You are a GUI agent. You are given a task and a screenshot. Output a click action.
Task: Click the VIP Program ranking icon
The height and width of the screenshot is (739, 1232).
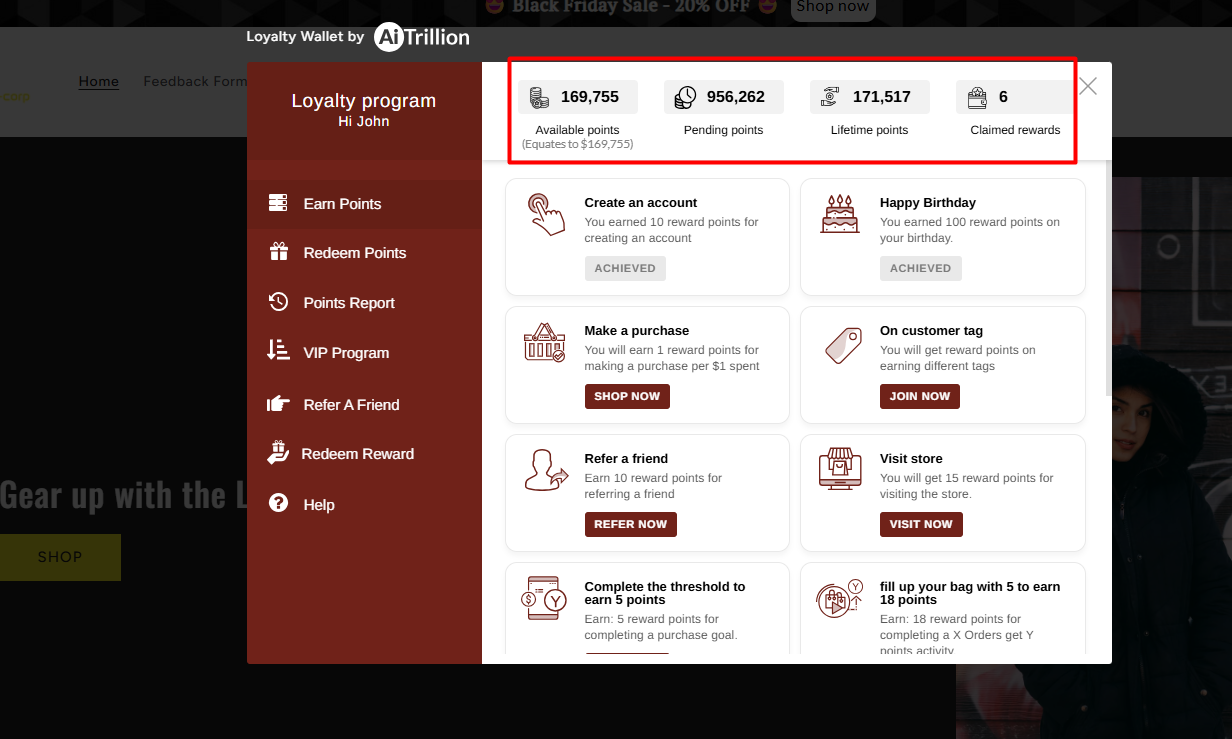tap(278, 351)
